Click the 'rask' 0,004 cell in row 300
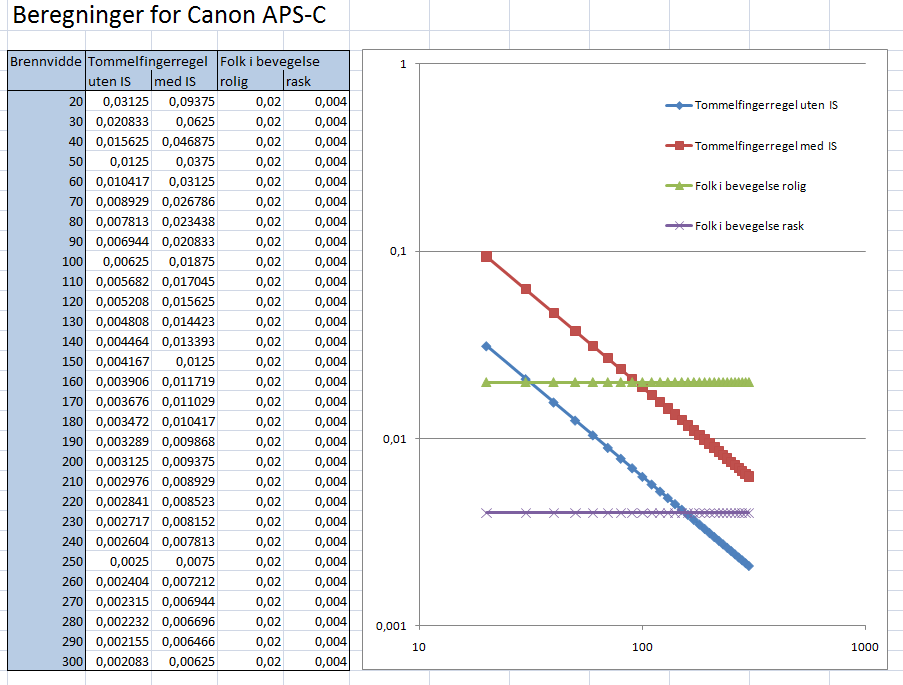The width and height of the screenshot is (903, 685). (x=316, y=661)
